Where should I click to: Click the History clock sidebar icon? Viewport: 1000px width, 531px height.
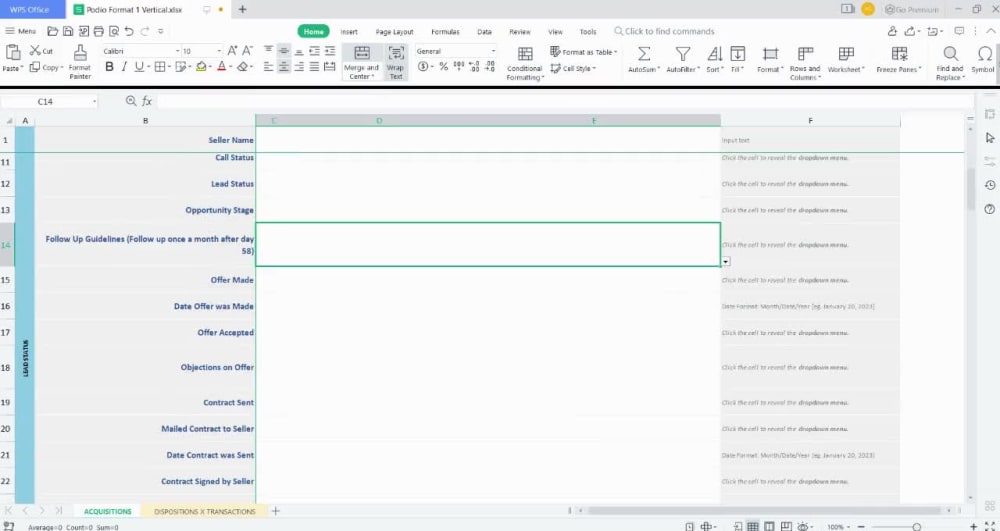[989, 185]
